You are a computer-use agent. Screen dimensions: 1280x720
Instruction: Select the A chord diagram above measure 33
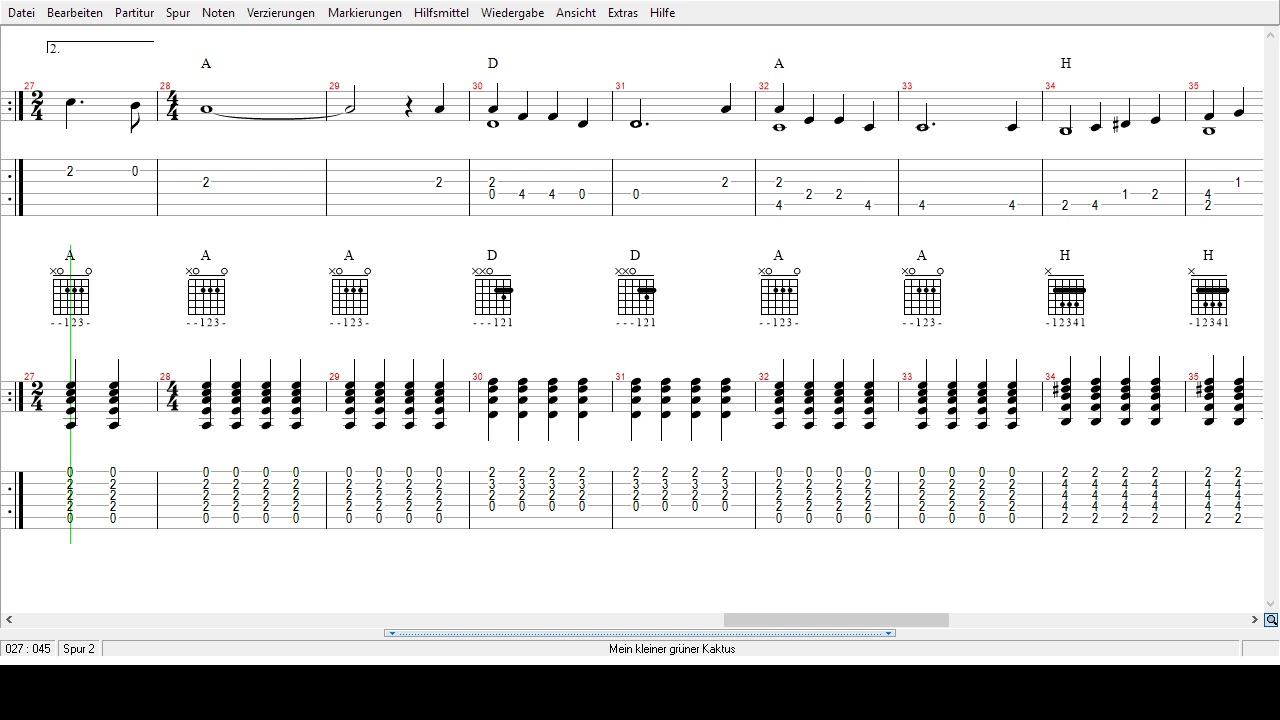[x=922, y=297]
